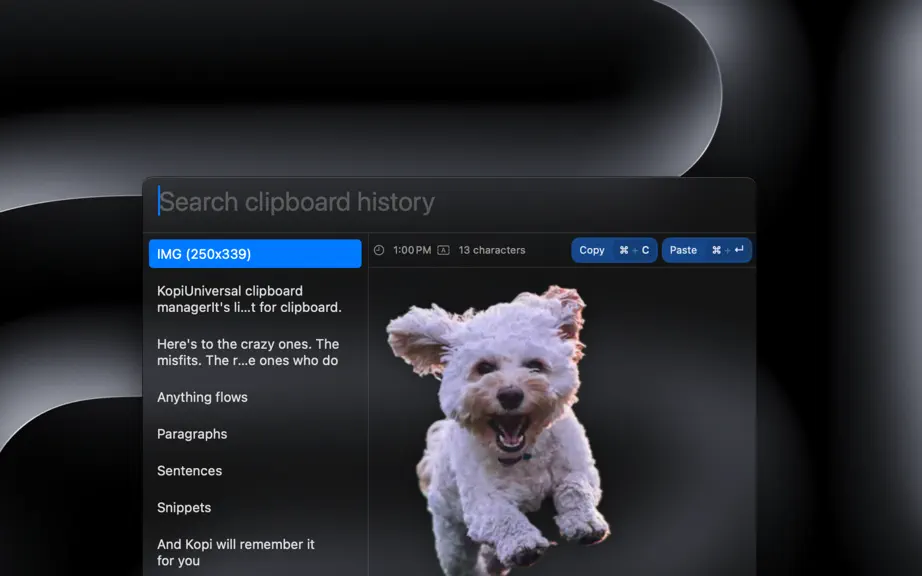Focus the Search clipboard history field

click(449, 202)
